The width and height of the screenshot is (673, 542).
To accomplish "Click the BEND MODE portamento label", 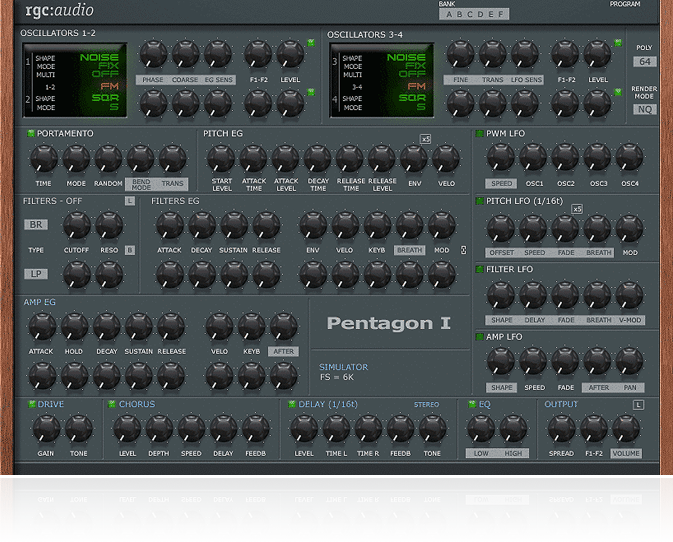I will (141, 185).
